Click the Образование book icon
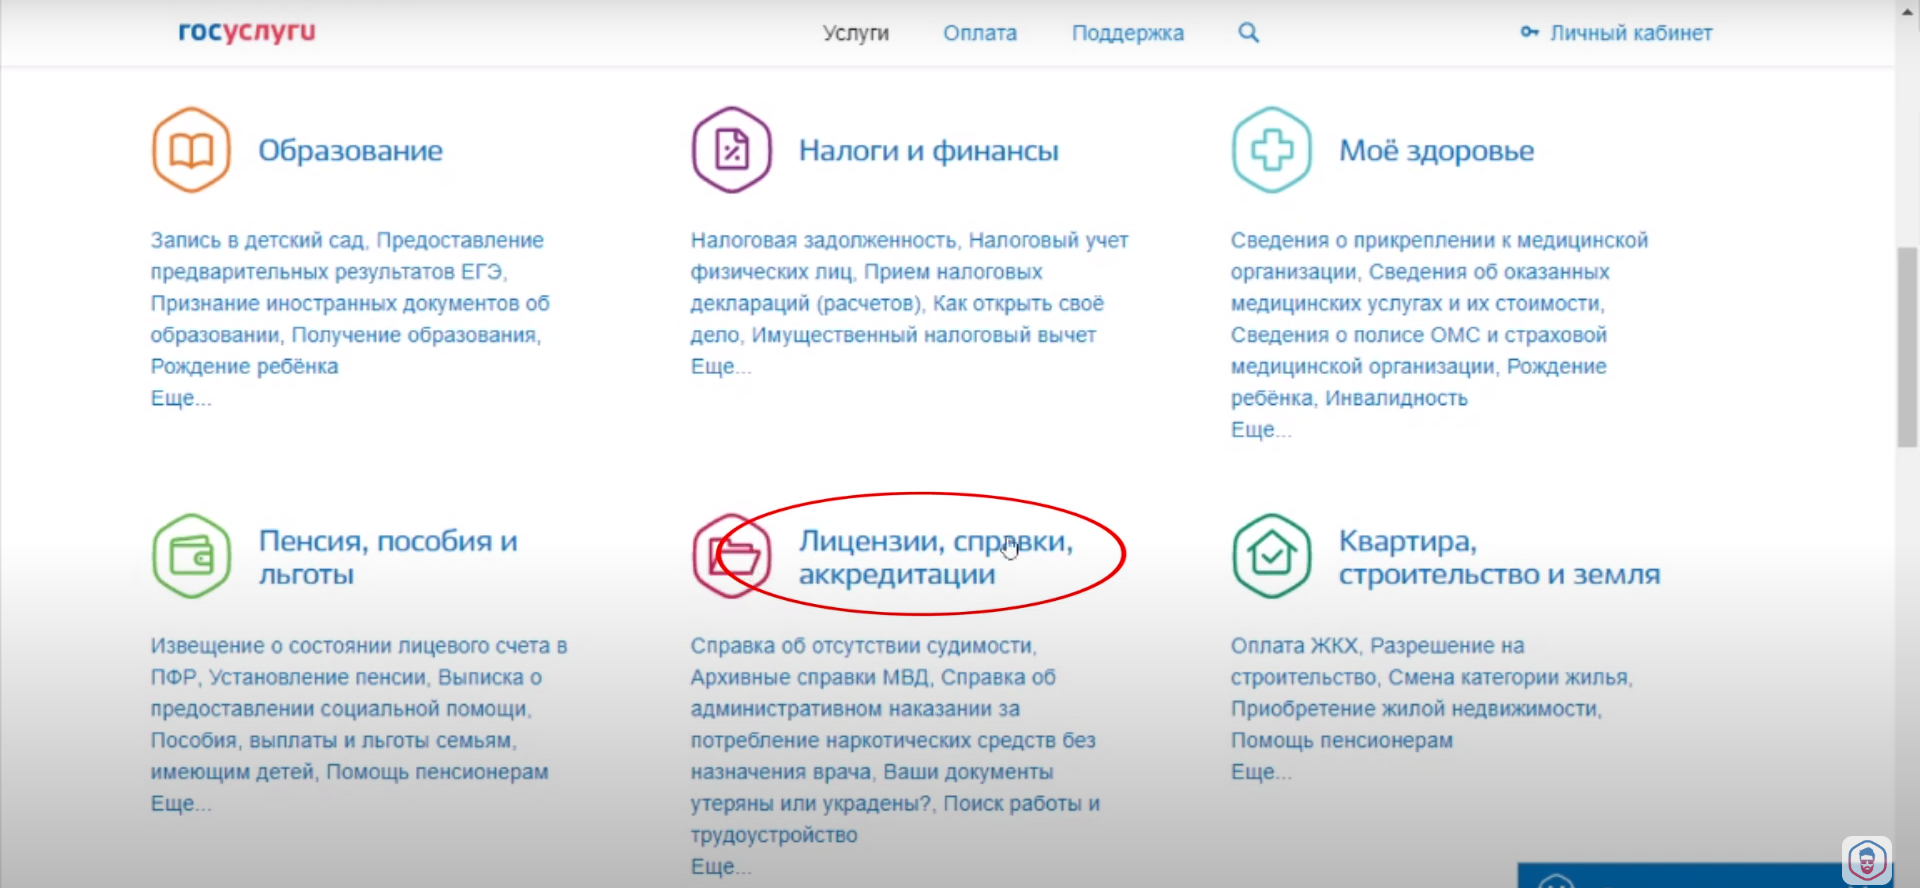The height and width of the screenshot is (888, 1920). 191,151
